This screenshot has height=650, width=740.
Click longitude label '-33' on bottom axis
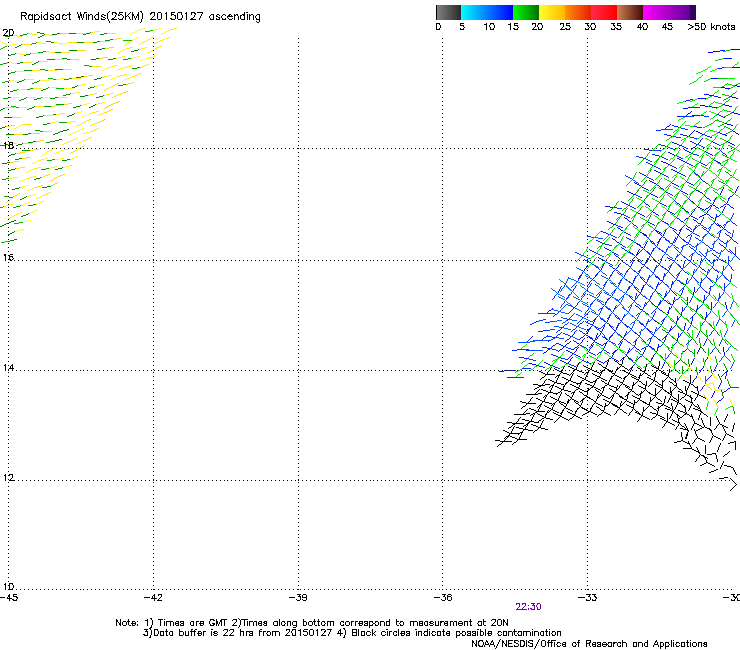(588, 598)
